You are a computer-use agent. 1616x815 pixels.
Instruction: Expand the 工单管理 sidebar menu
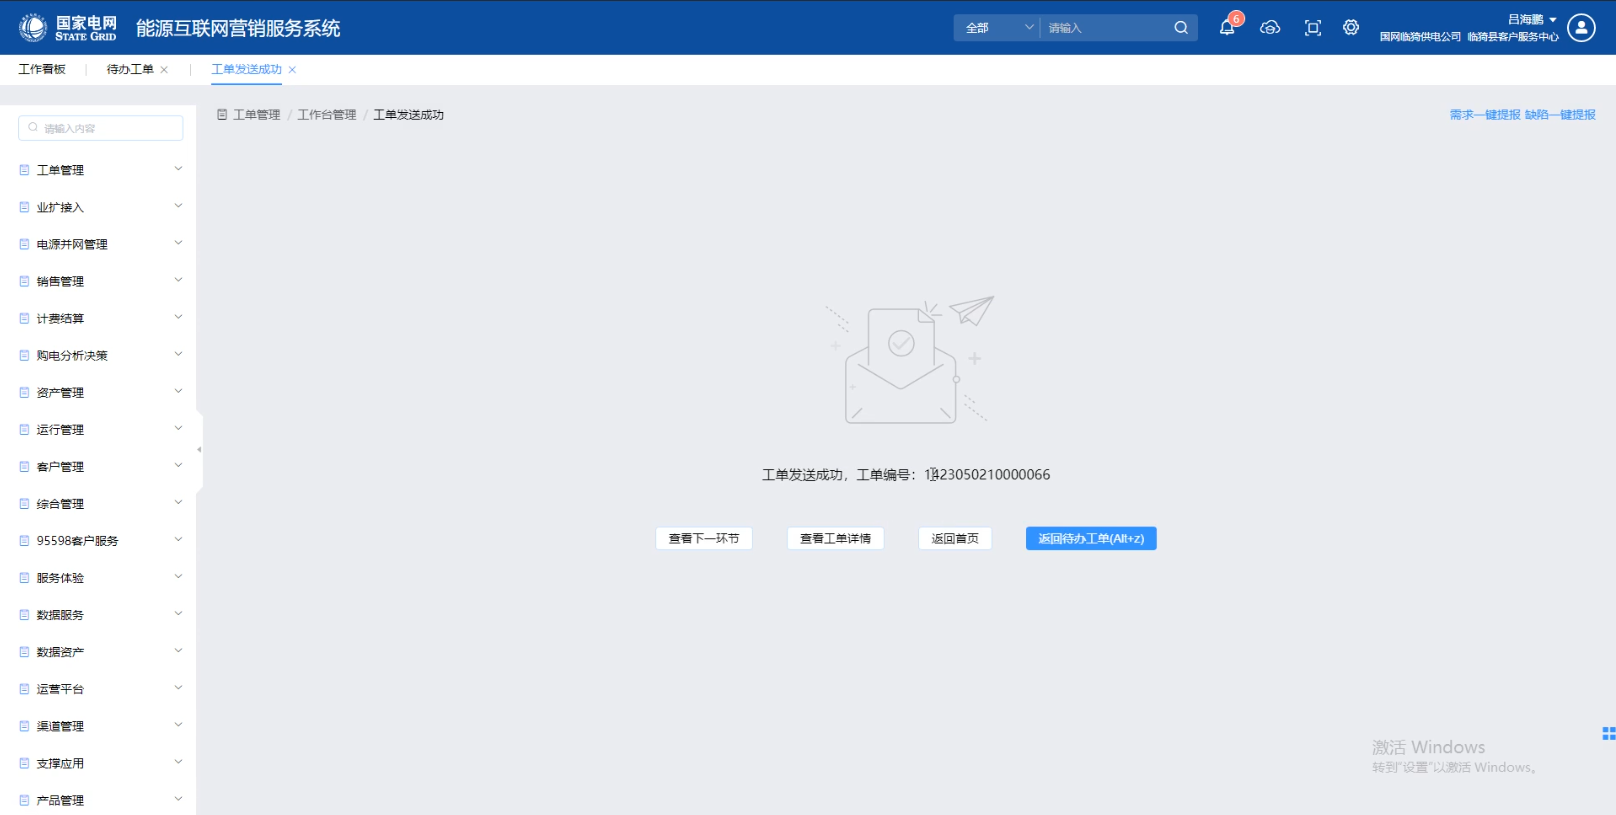[100, 170]
